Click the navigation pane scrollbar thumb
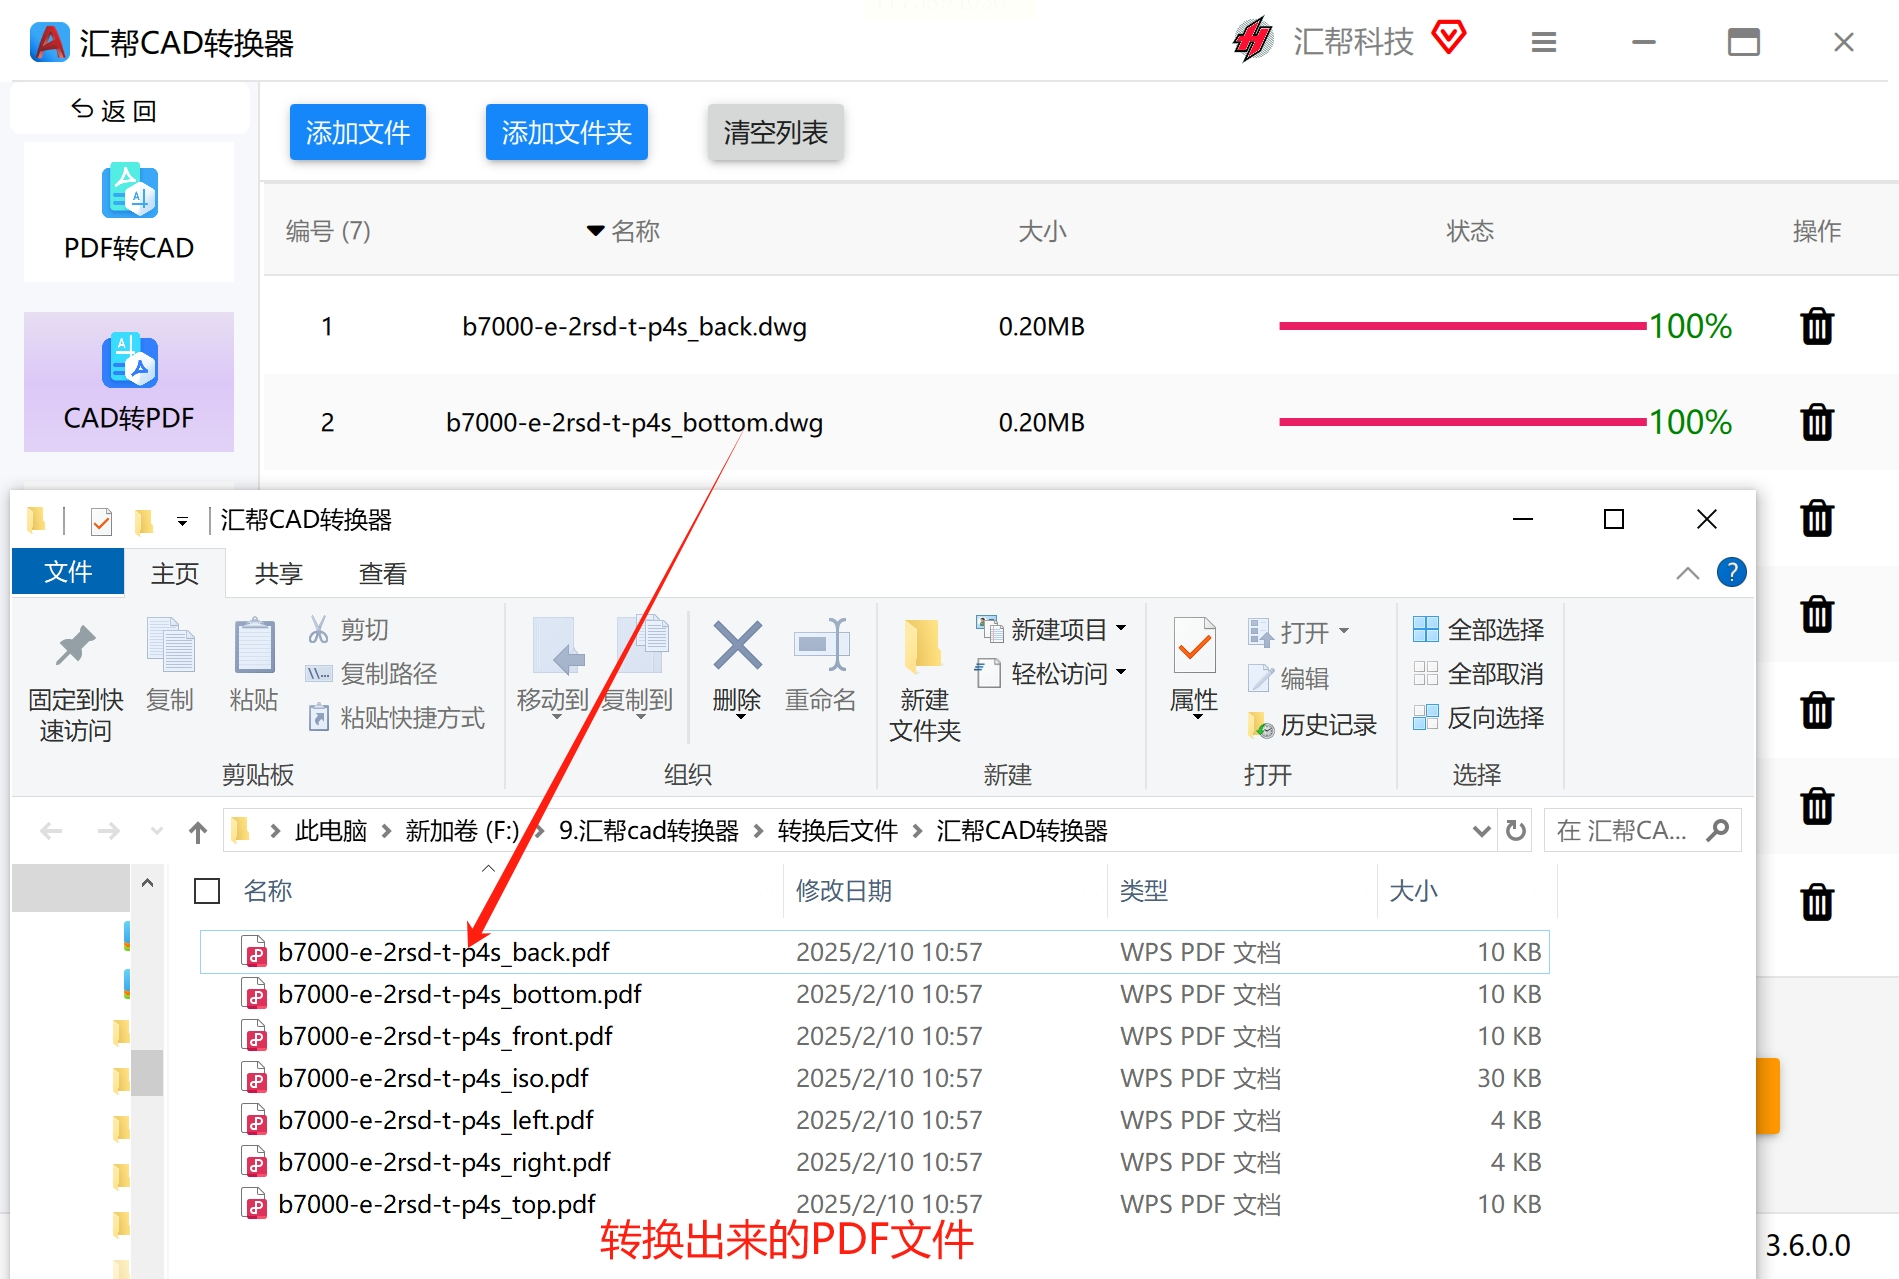Image resolution: width=1899 pixels, height=1279 pixels. [147, 1072]
